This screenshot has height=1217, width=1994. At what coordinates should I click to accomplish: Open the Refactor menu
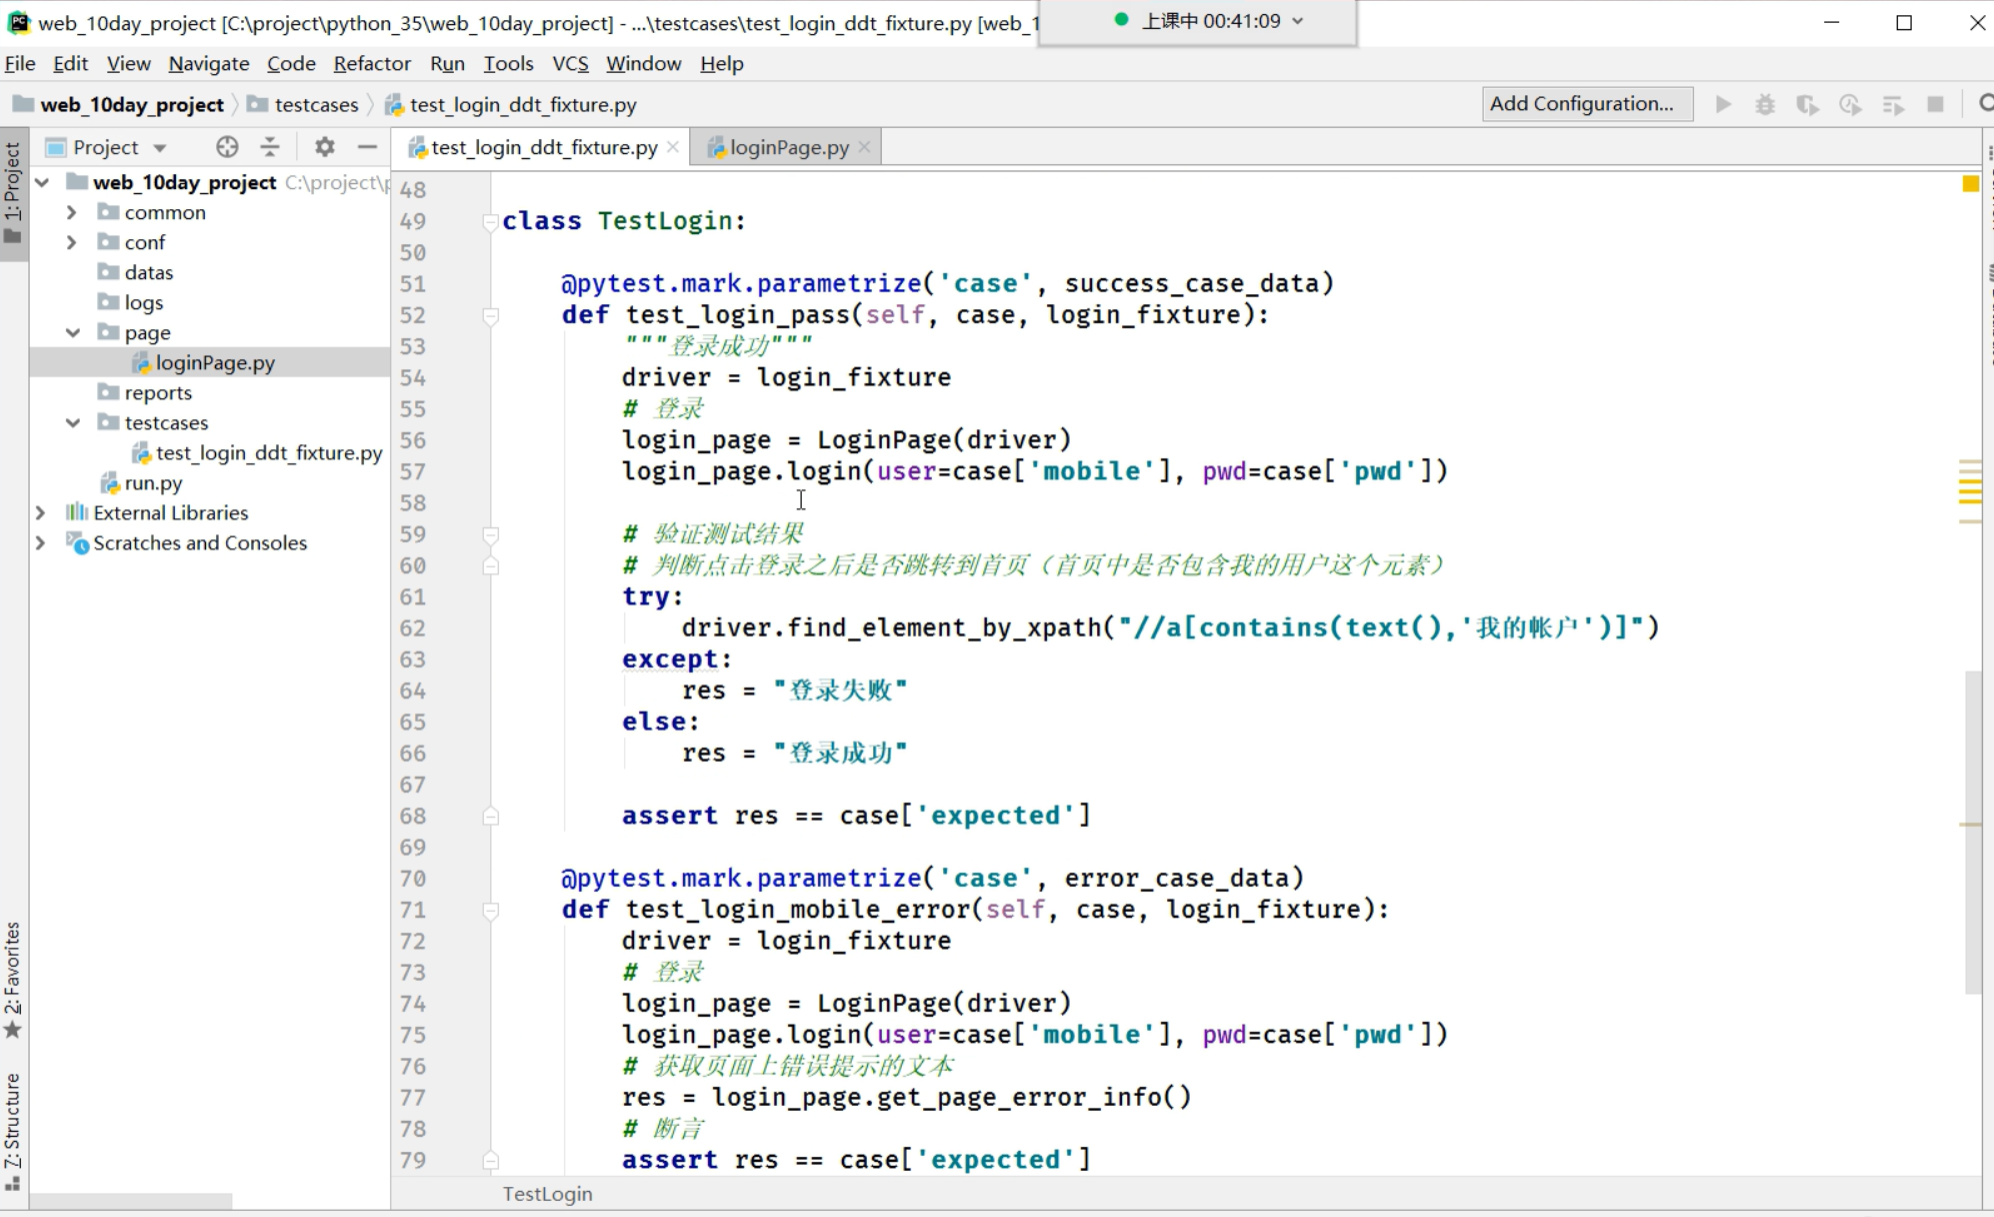click(372, 63)
